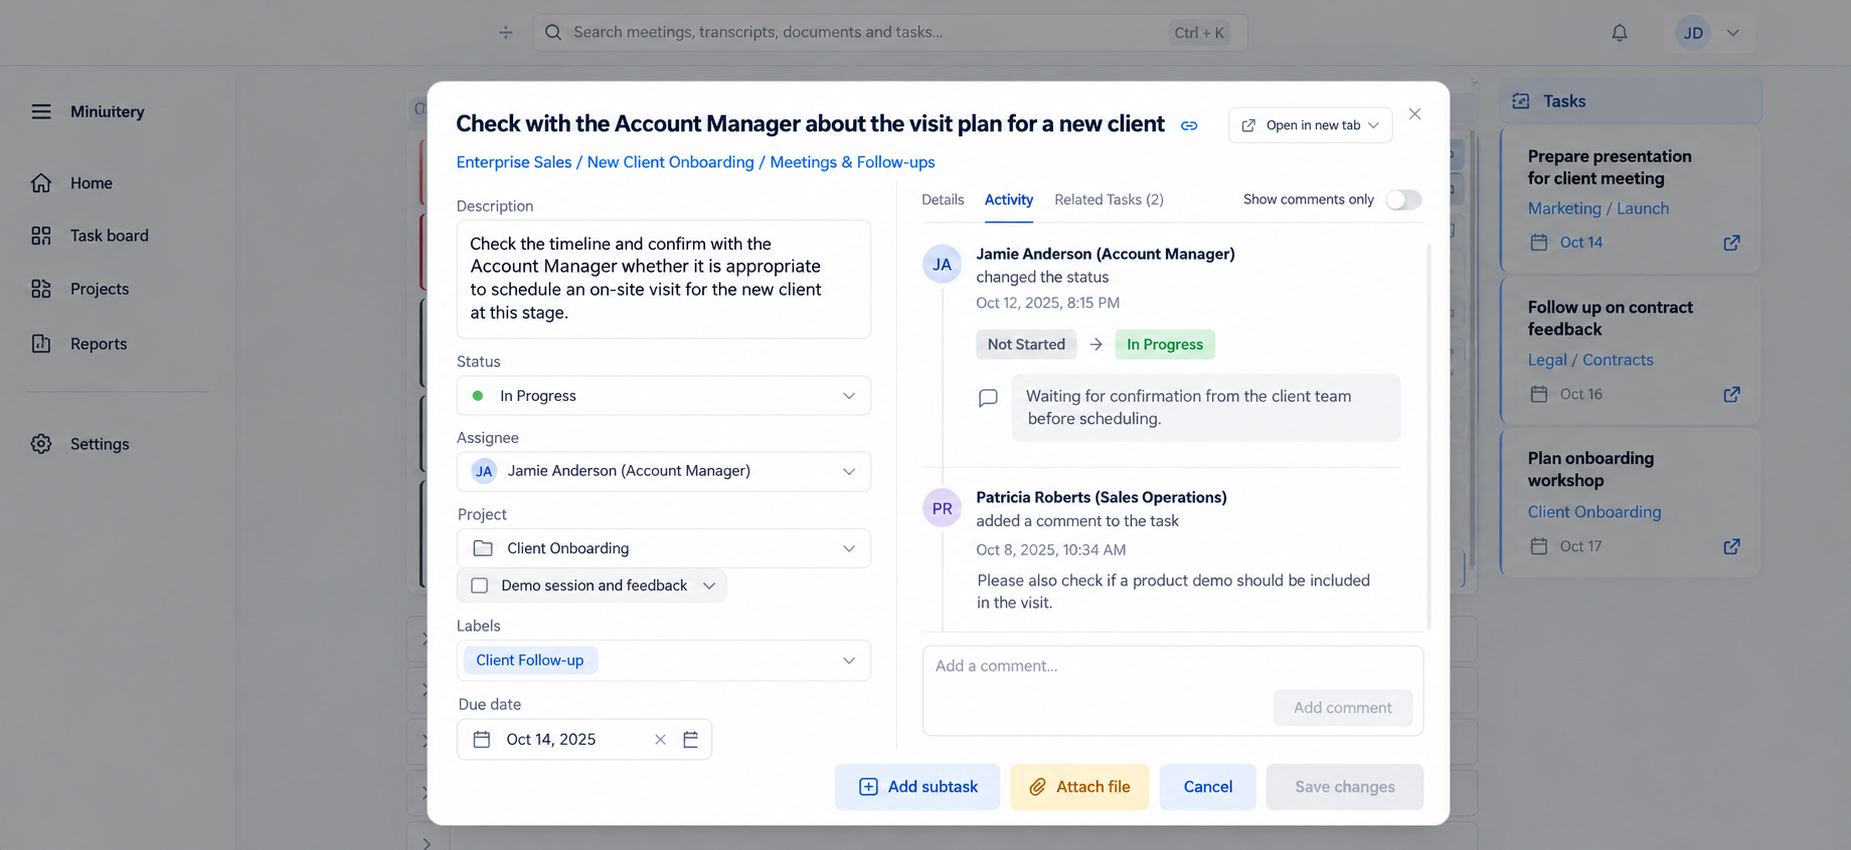Click the Add subtask button
This screenshot has width=1851, height=850.
917,787
